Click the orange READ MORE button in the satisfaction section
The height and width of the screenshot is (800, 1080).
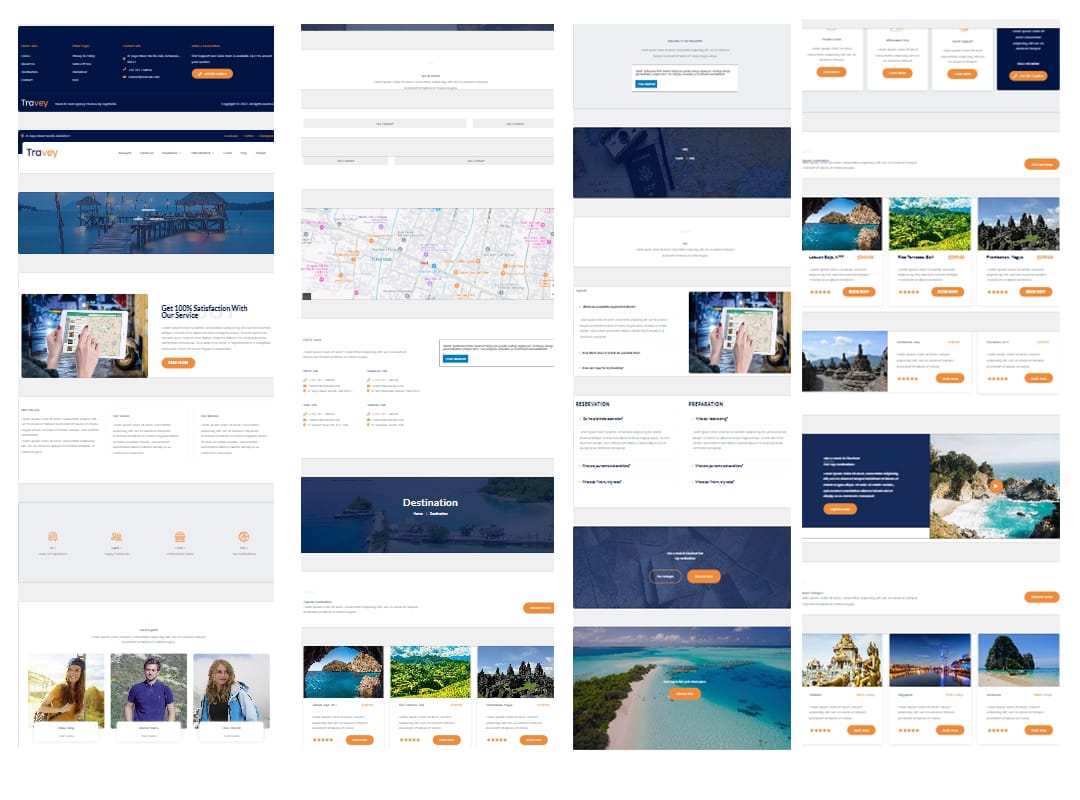(178, 361)
